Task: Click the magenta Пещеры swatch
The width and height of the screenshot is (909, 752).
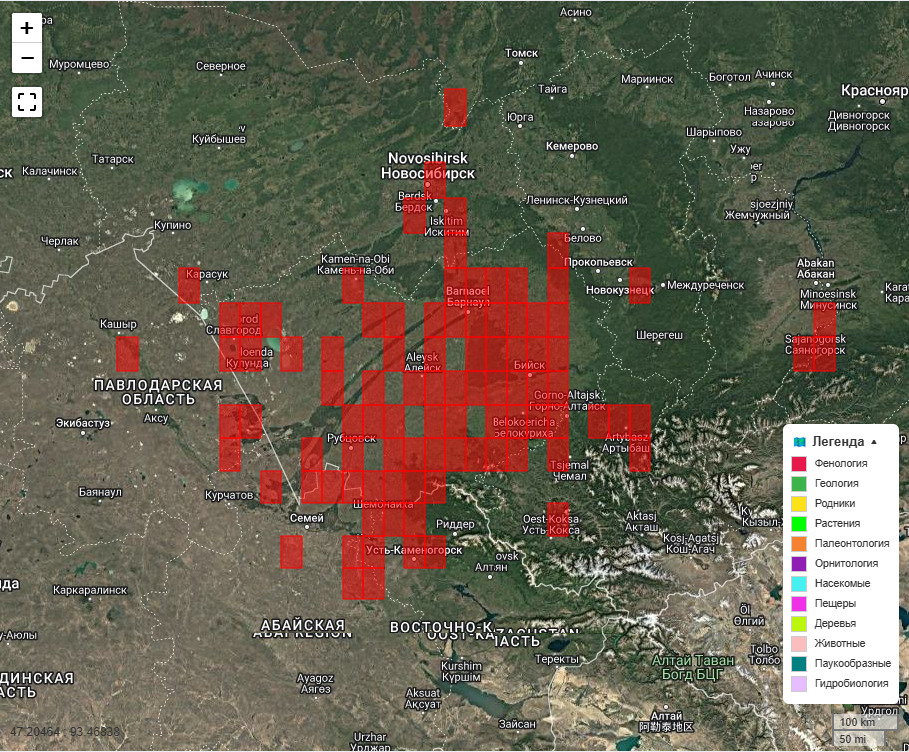Action: 799,604
